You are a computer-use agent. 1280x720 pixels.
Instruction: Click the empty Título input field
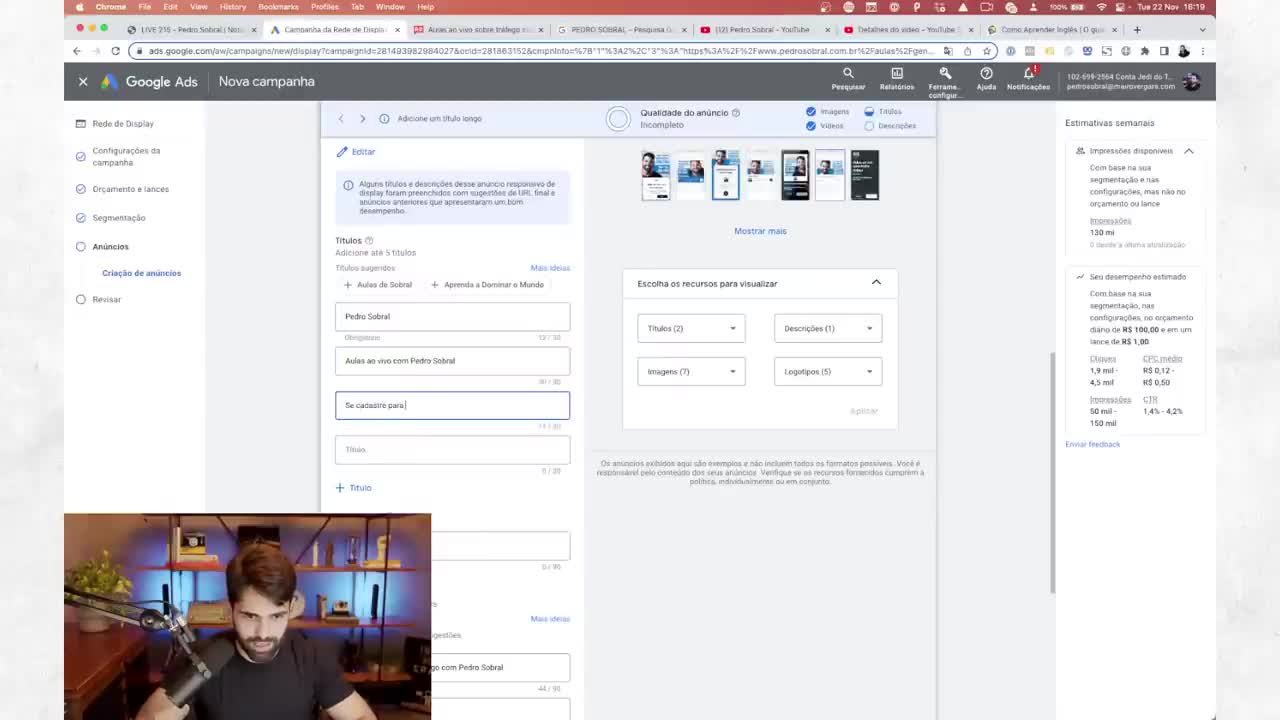452,450
